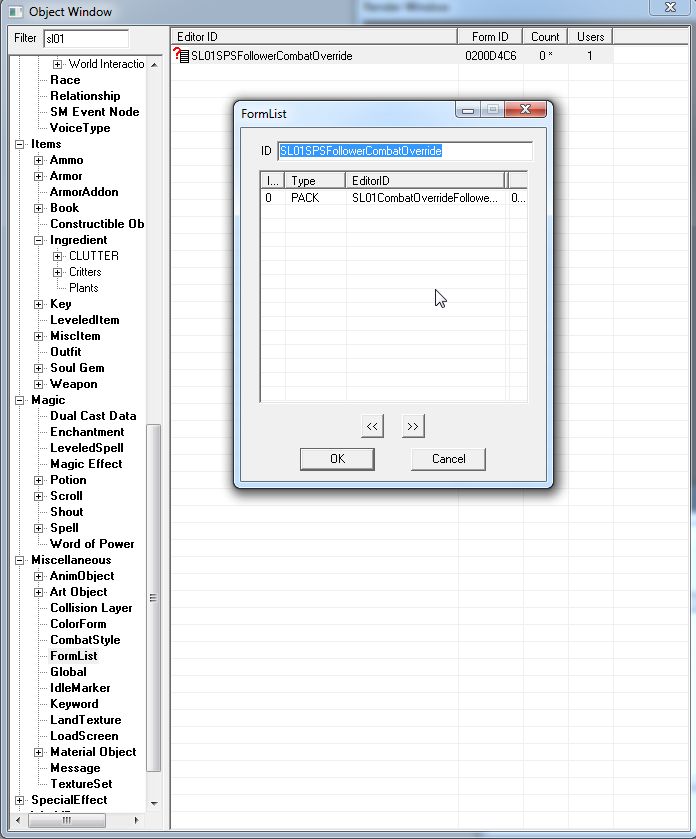Viewport: 696px width, 839px height.
Task: Sort by Form ID column header
Action: pos(490,37)
